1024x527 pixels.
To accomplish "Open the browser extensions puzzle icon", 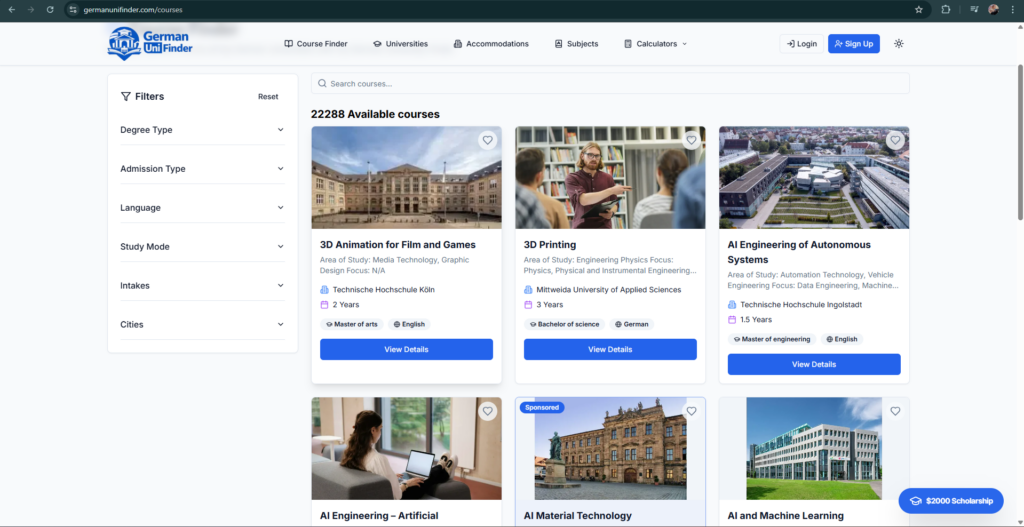I will click(x=945, y=10).
